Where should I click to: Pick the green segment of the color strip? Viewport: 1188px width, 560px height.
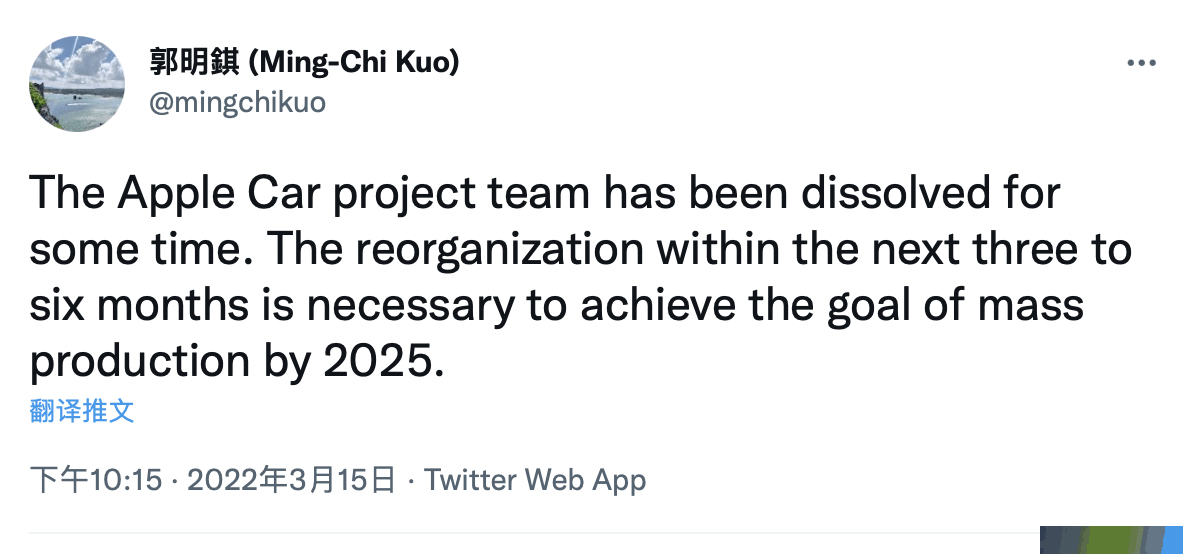(x=1108, y=540)
